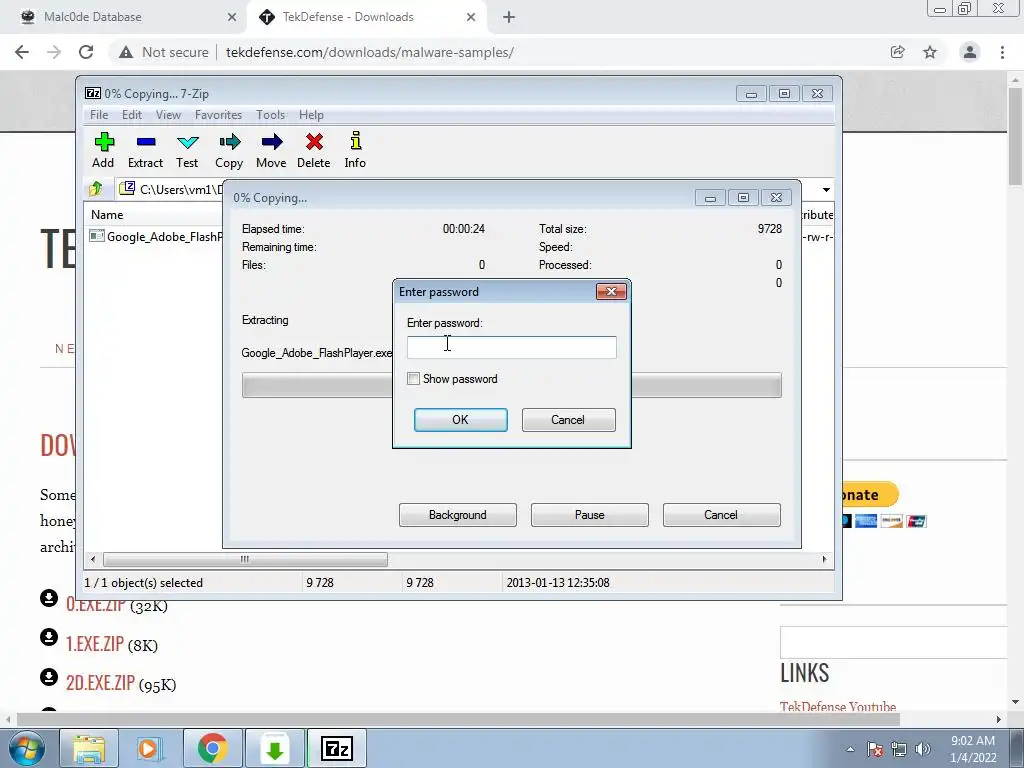
Task: Click the Action Center flag tray icon
Action: 875,749
